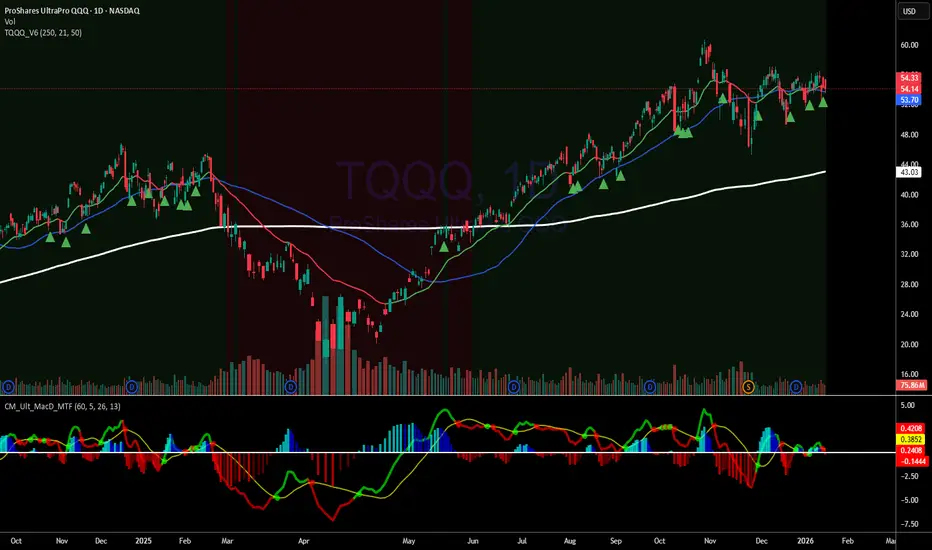Click the dividend D marker in late December 2024
The image size is (932, 550).
click(x=131, y=387)
